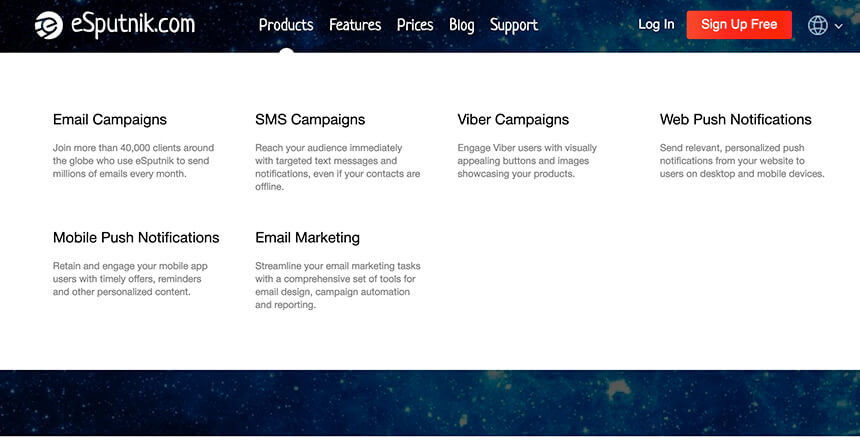Click the Log In link
The width and height of the screenshot is (860, 440).
coord(656,25)
